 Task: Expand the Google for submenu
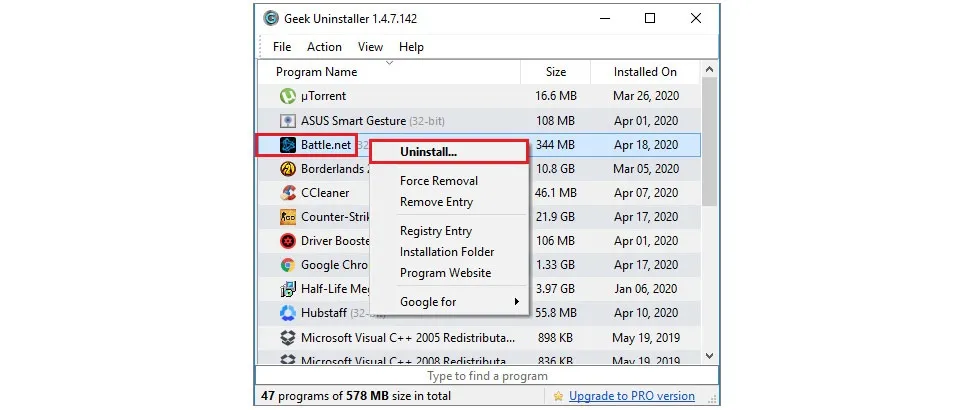pos(449,302)
